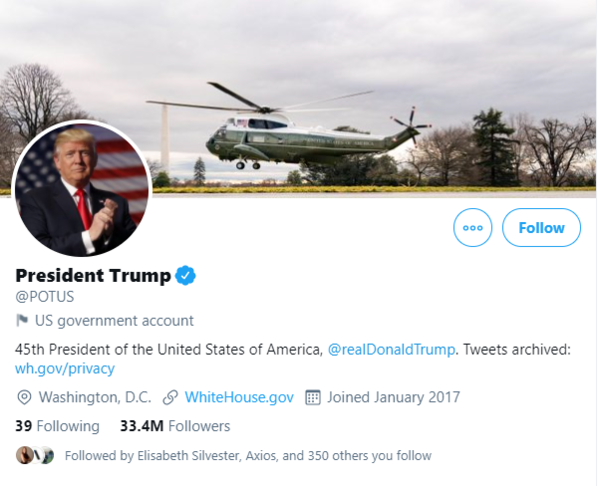
Task: Open the Followed by Elisabeth Silvester text
Action: (248, 456)
